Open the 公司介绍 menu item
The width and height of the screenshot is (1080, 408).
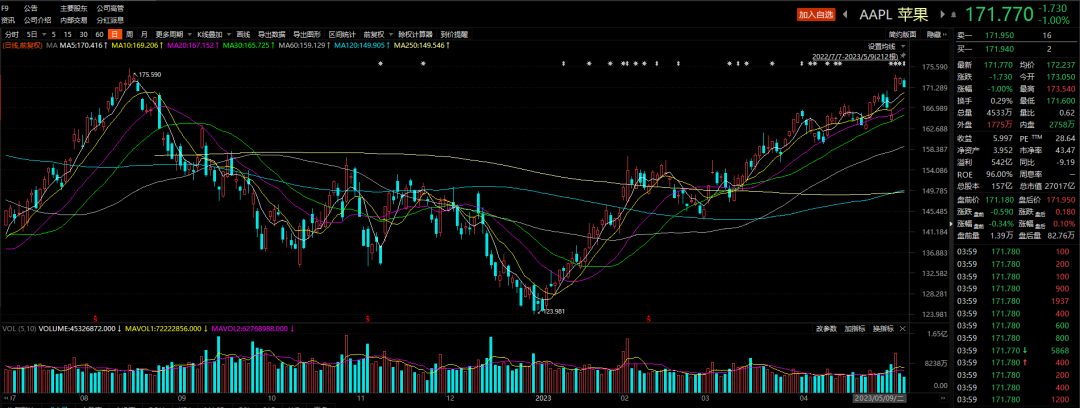click(x=38, y=19)
